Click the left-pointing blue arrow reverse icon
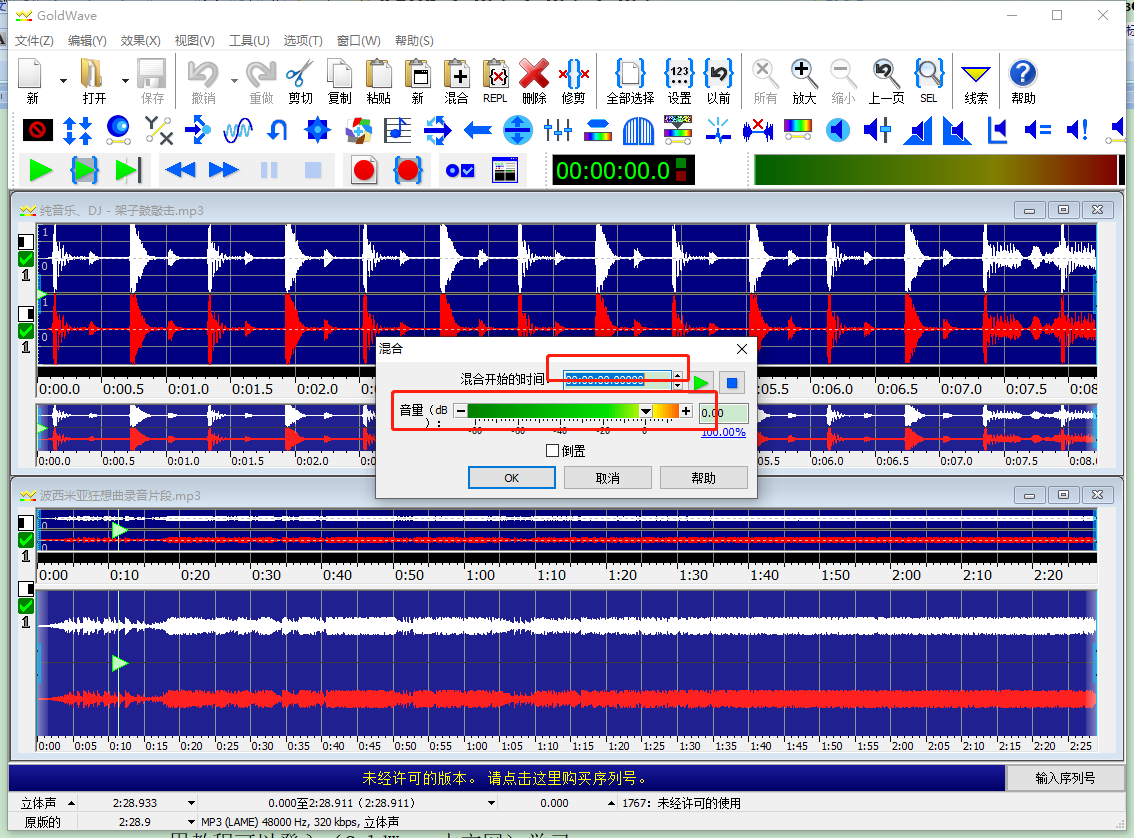 (477, 130)
